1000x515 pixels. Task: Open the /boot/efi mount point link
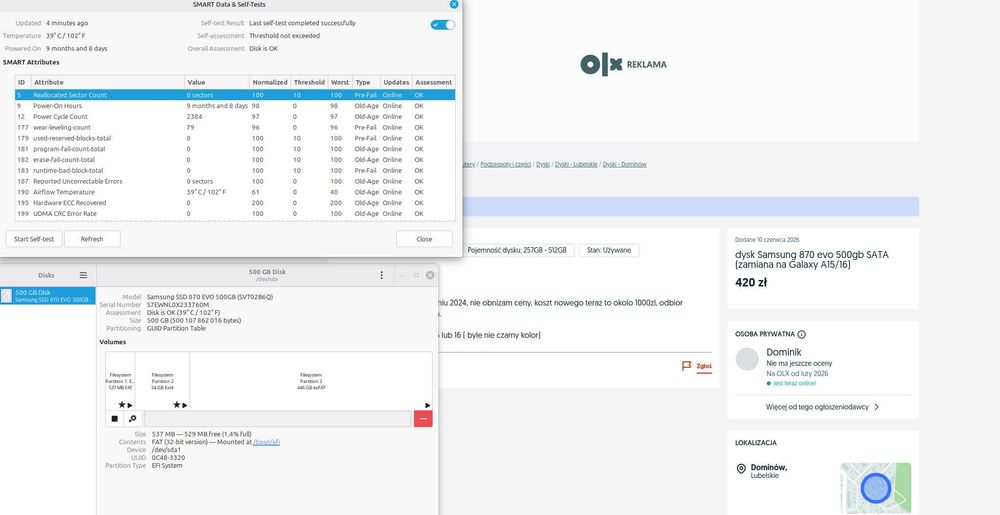click(x=267, y=442)
